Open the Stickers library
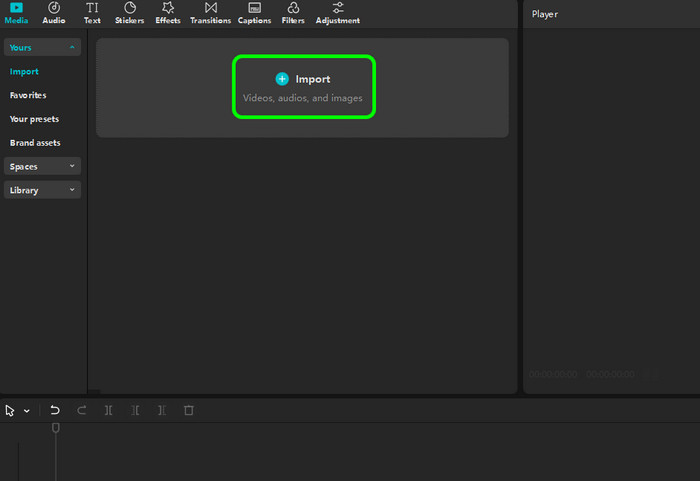Viewport: 700px width, 481px height. [129, 13]
